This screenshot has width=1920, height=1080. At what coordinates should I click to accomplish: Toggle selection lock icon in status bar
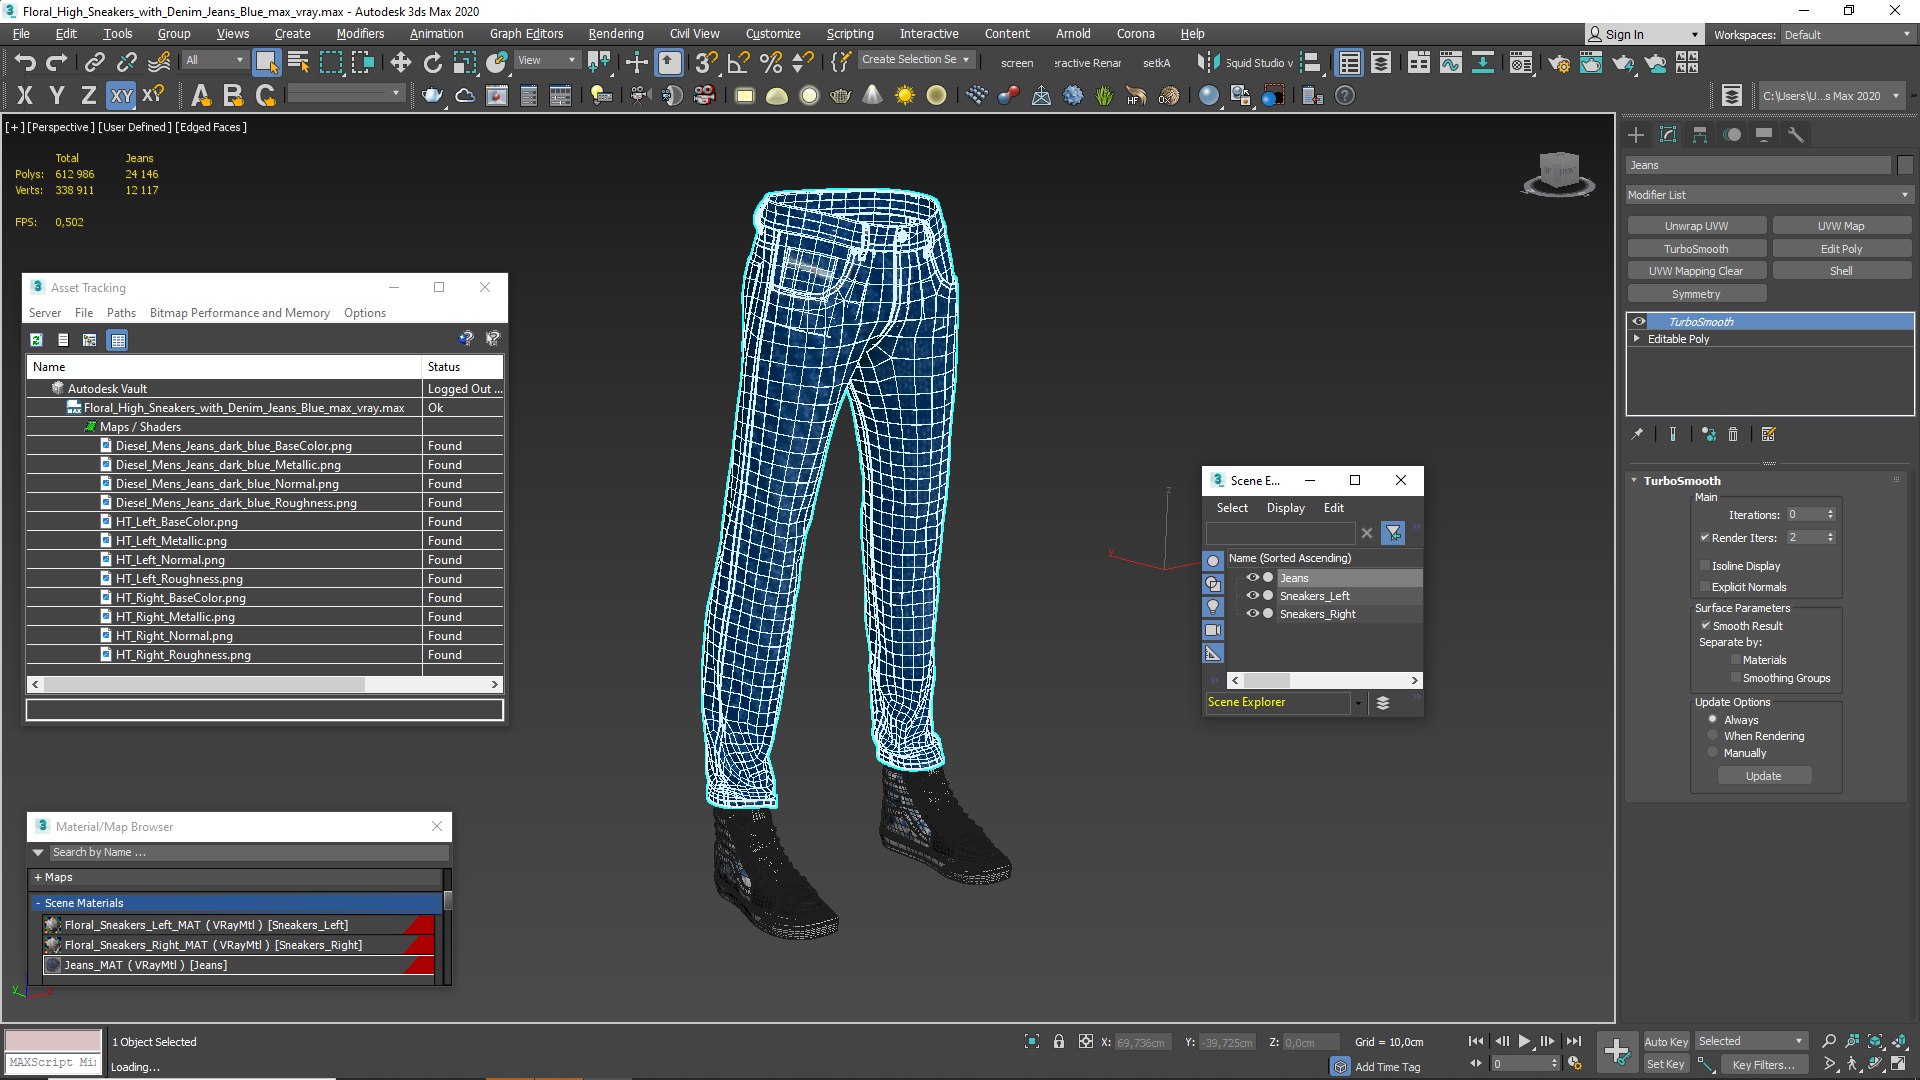point(1059,1041)
